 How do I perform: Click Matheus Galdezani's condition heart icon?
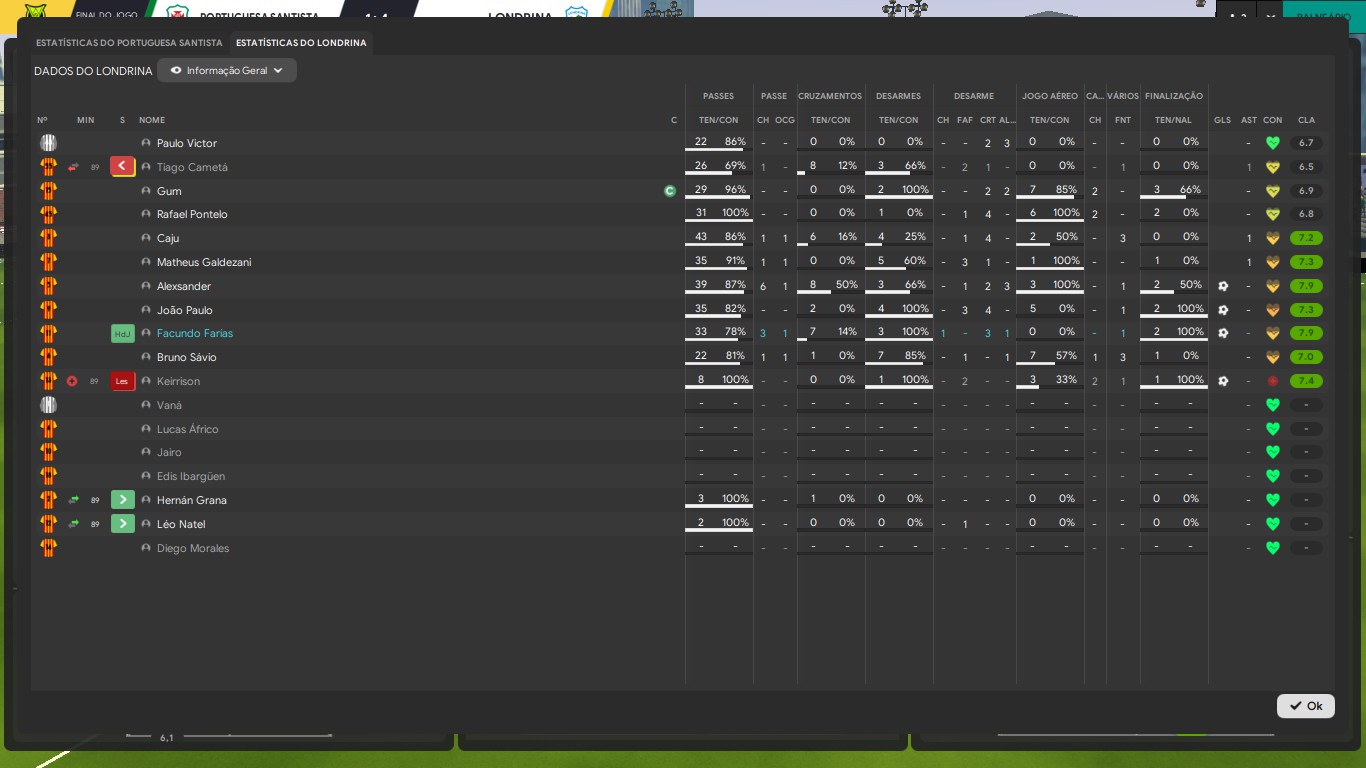click(x=1273, y=262)
